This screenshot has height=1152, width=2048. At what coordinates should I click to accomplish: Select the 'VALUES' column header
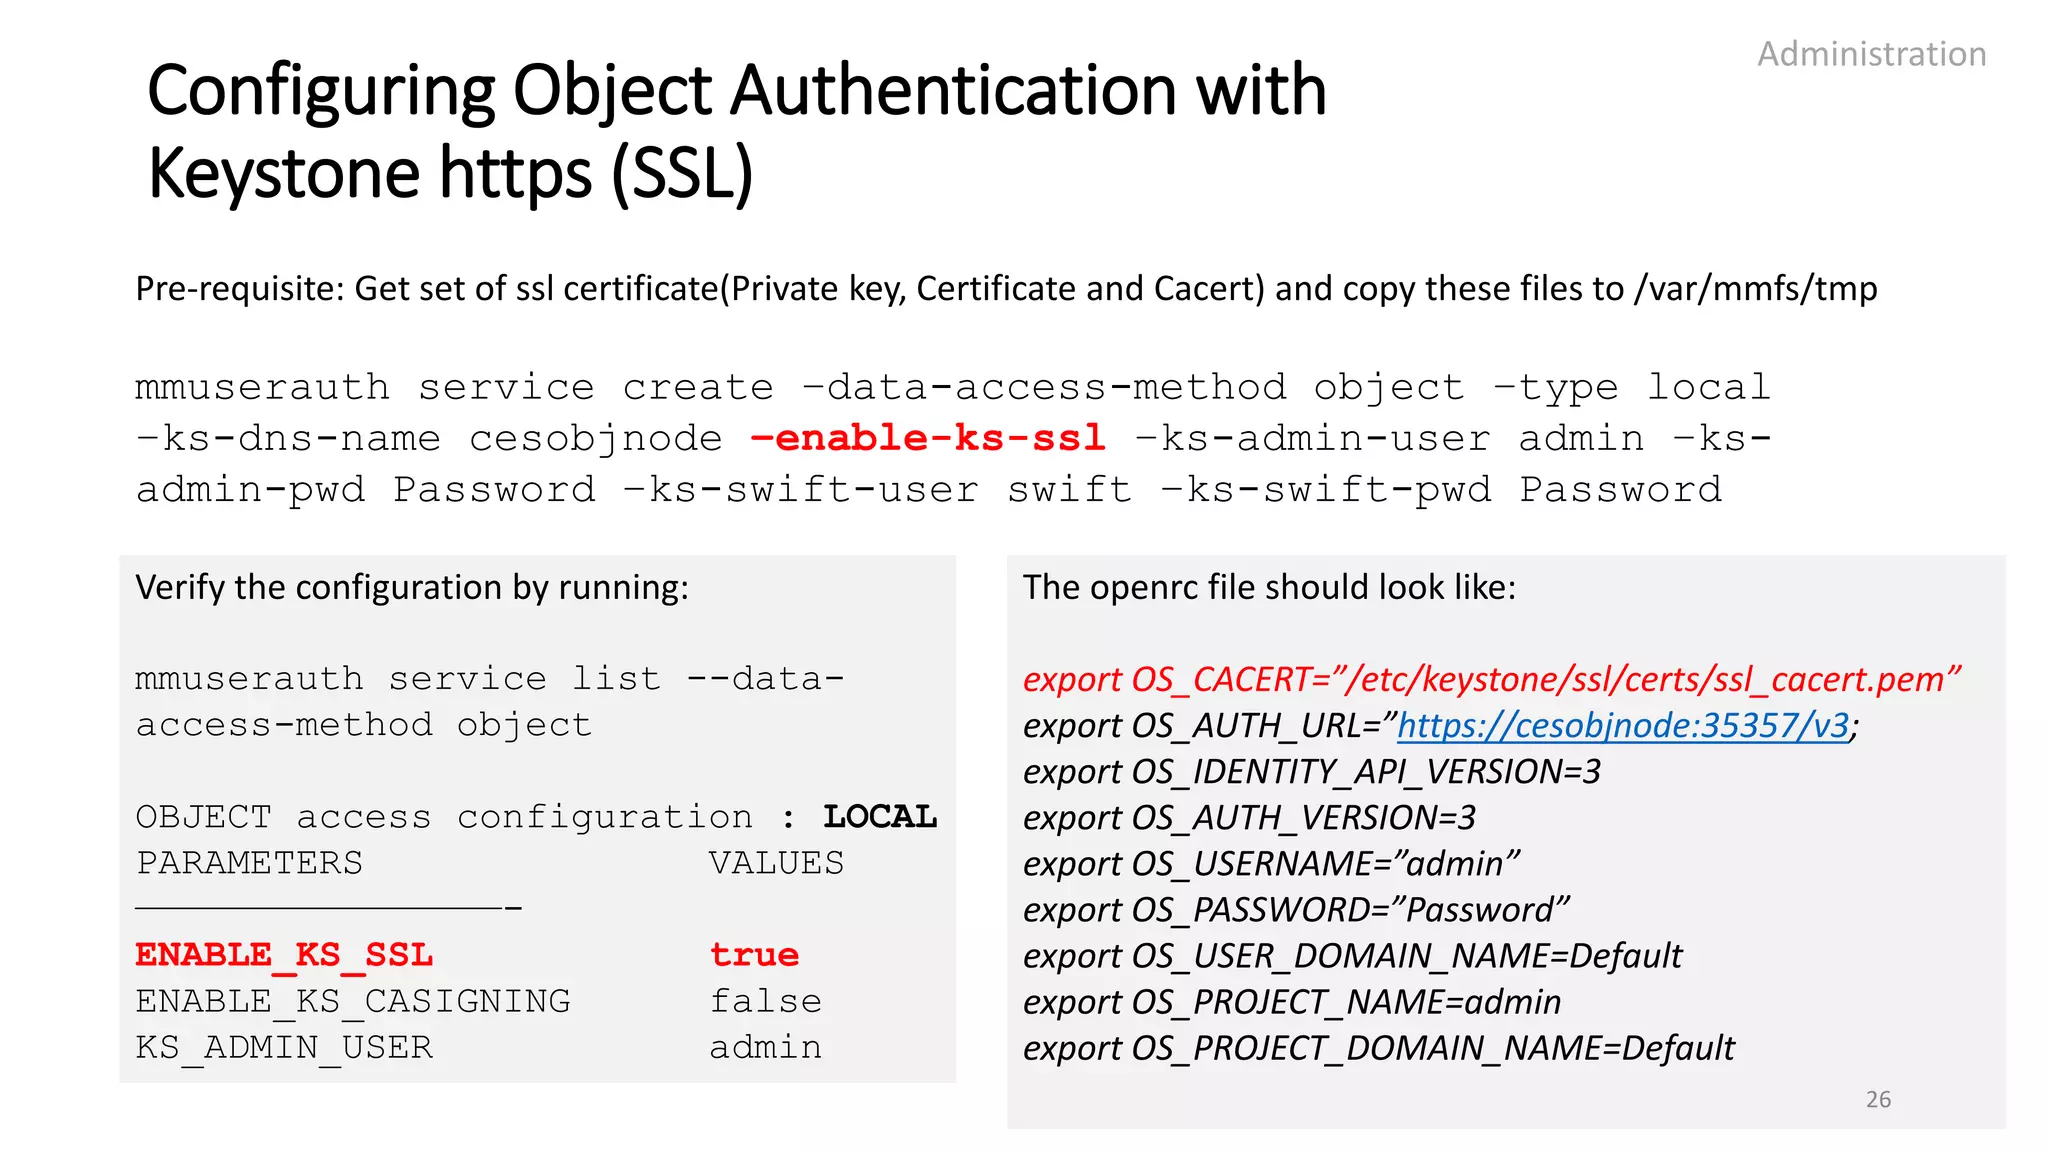777,863
